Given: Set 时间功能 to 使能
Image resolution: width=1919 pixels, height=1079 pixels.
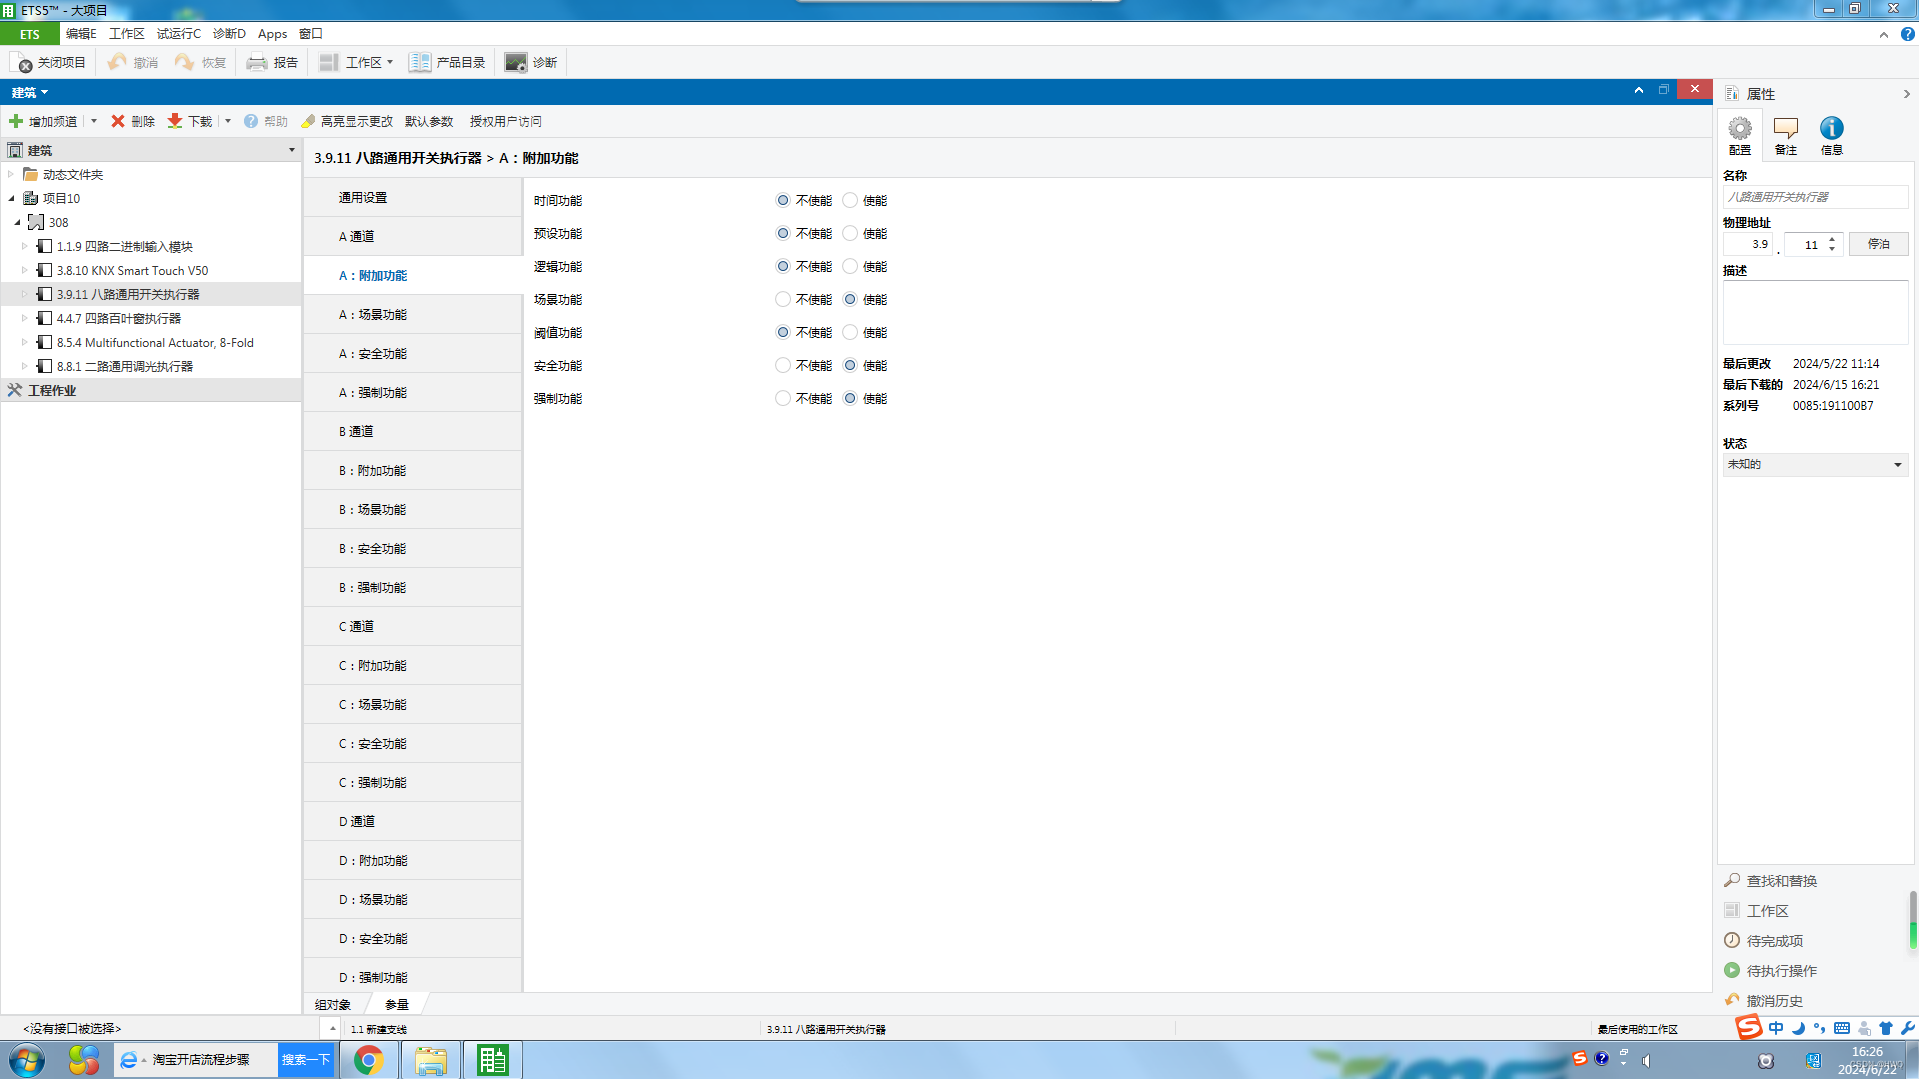Looking at the screenshot, I should pos(850,201).
